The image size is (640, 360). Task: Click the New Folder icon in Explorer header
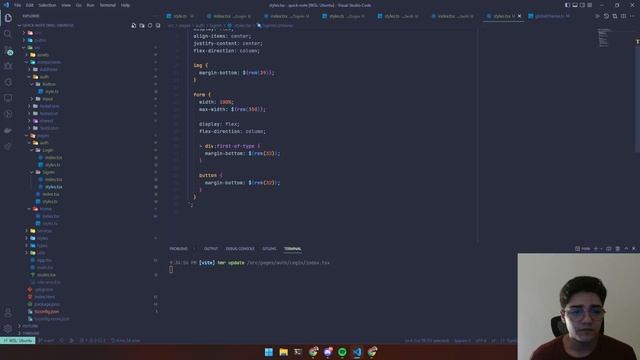point(142,25)
